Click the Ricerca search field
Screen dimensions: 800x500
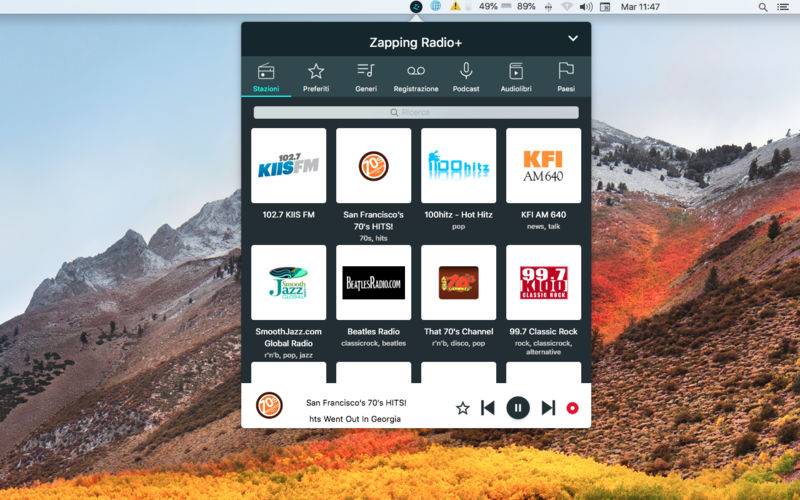pos(416,112)
